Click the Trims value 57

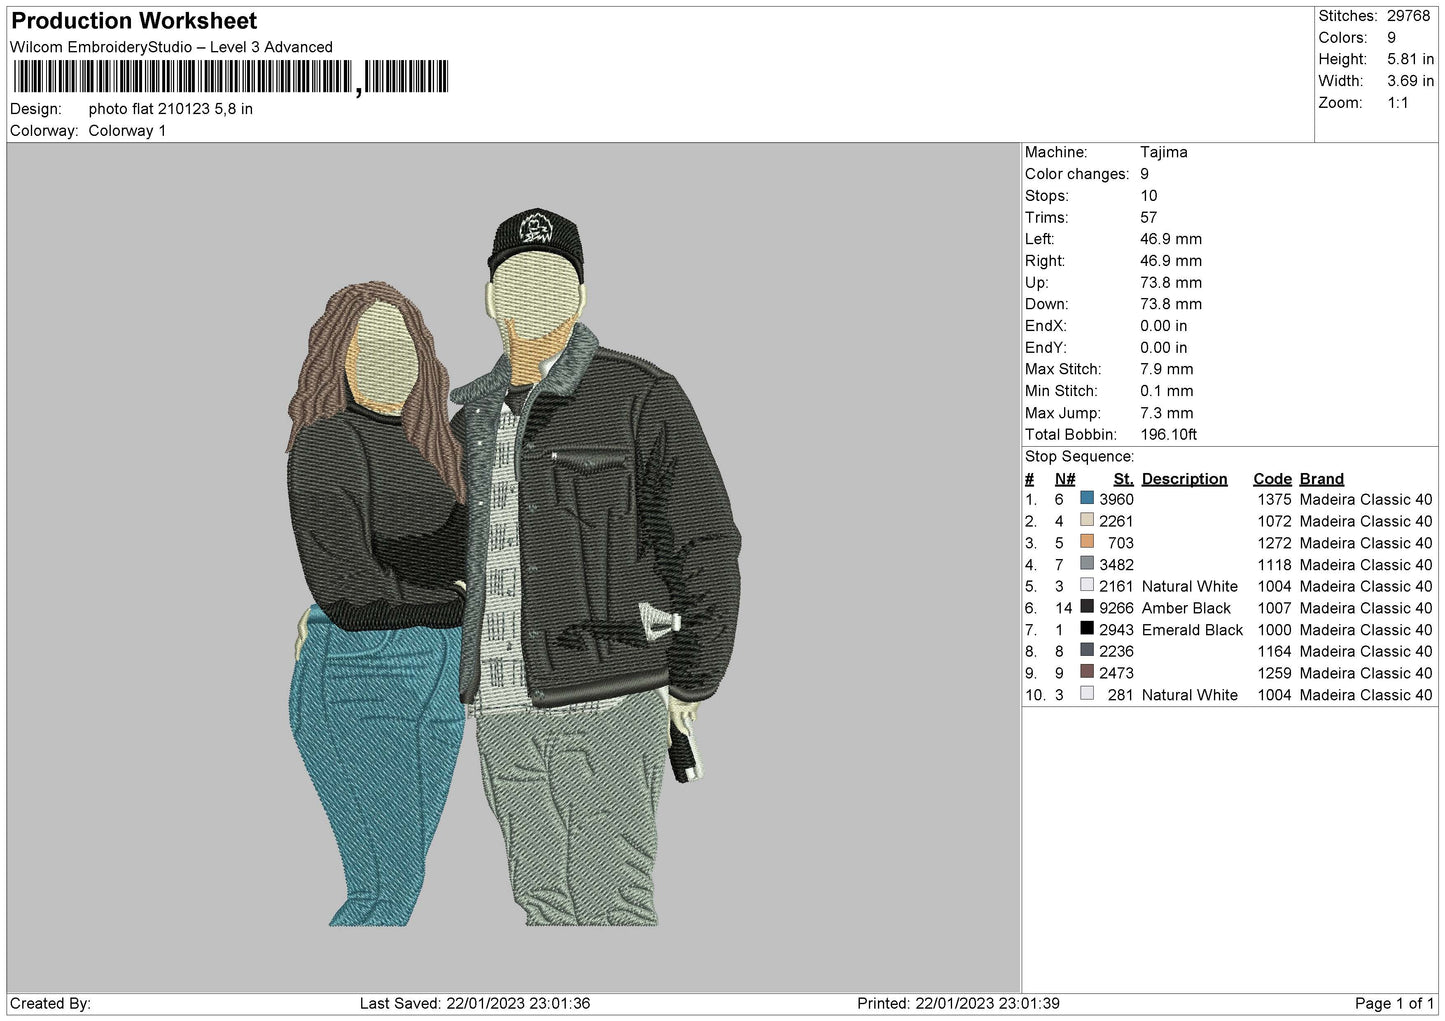click(x=1148, y=217)
